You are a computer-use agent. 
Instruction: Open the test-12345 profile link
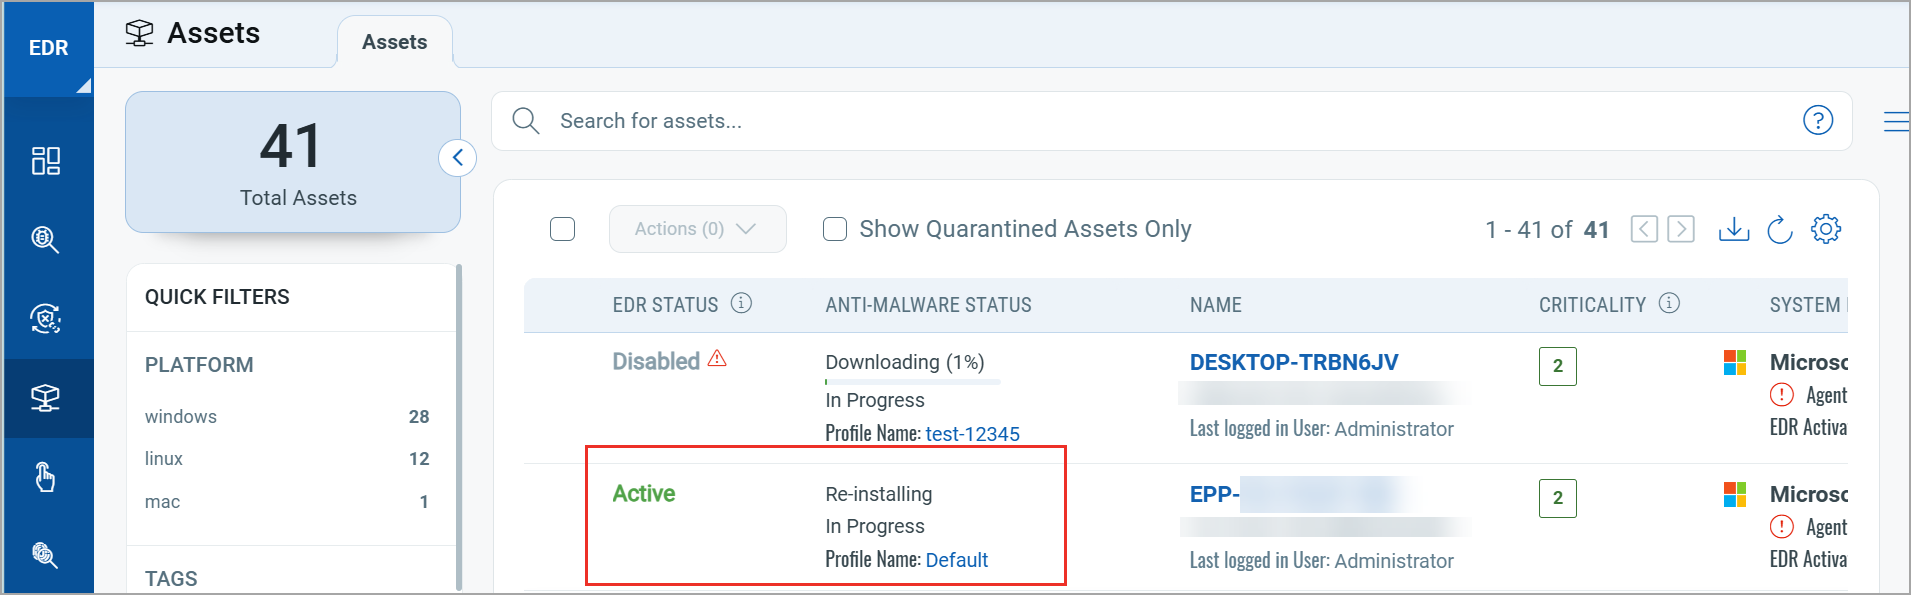[972, 434]
